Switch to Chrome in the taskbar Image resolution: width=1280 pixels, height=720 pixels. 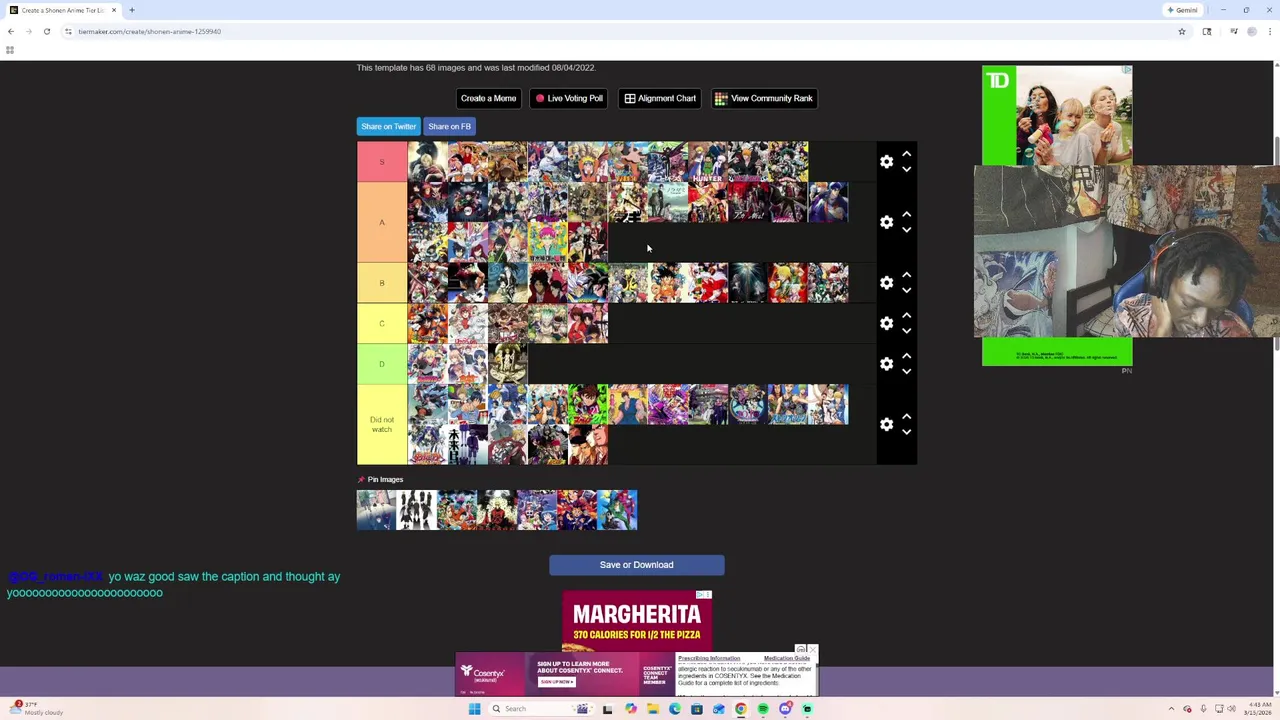click(740, 709)
